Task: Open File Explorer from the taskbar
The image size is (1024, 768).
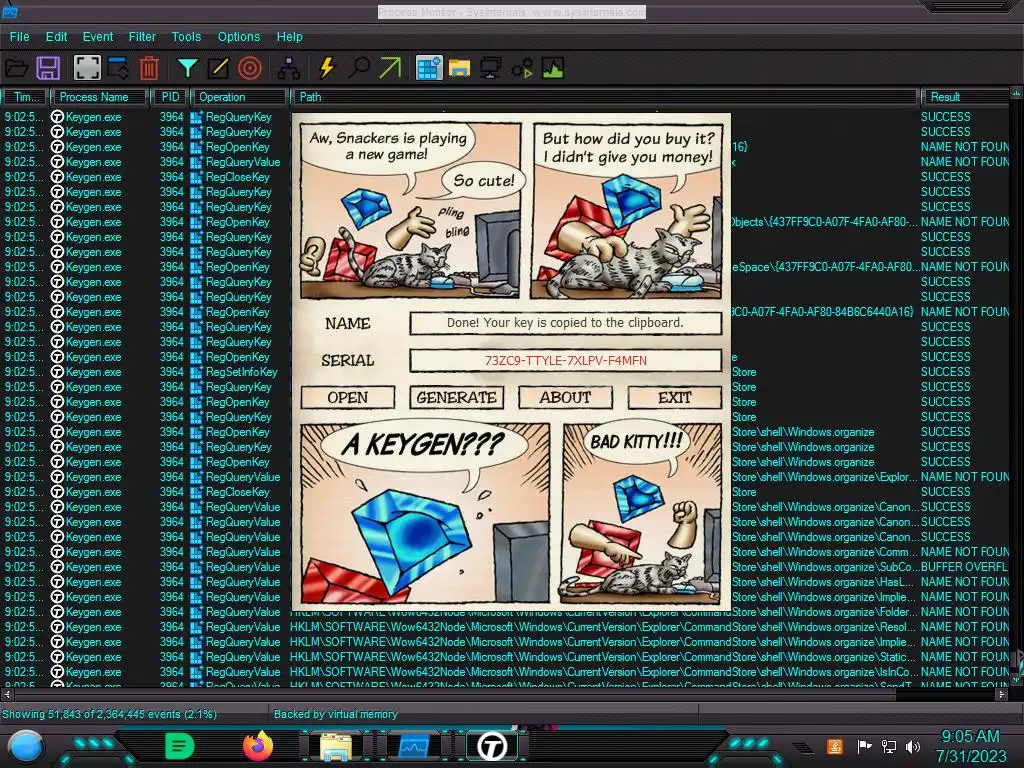Action: (x=336, y=746)
